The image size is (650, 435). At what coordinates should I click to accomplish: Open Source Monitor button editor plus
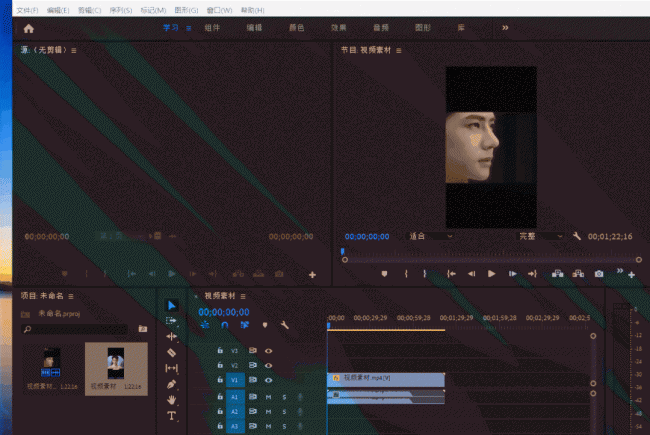tap(313, 275)
